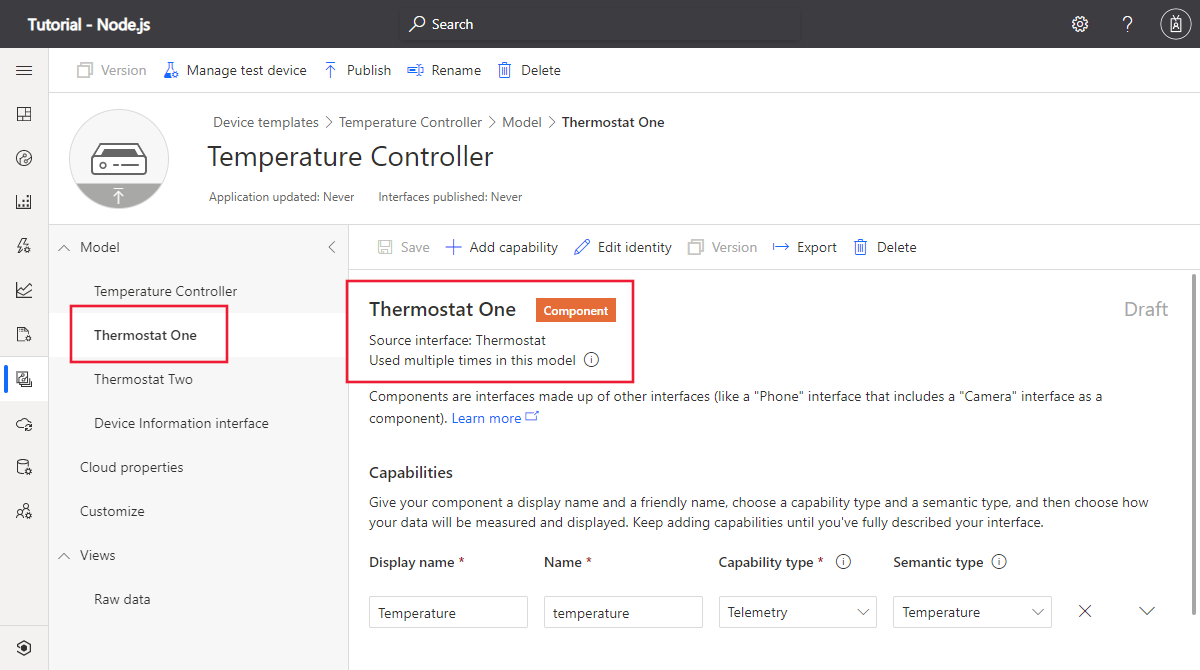Open the Learn more link about components

[487, 416]
